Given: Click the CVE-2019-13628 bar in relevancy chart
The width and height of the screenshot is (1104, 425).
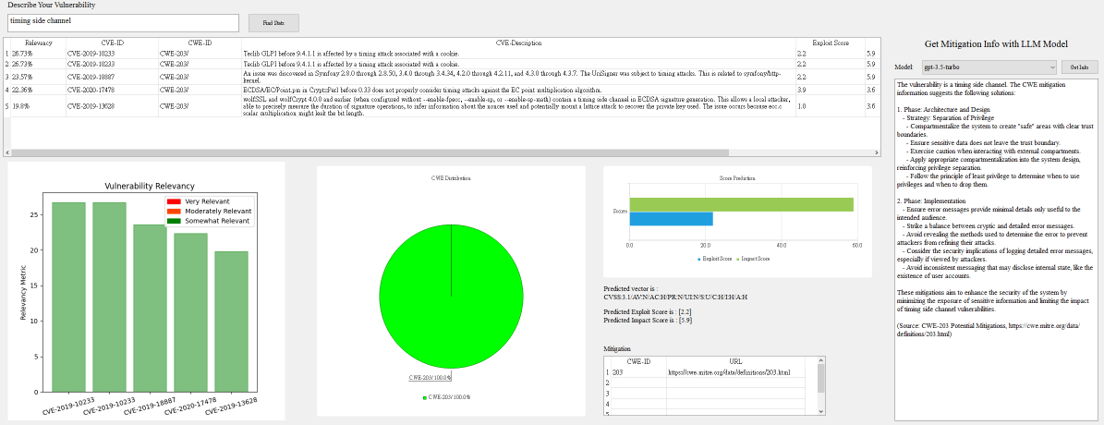Looking at the screenshot, I should tap(232, 322).
